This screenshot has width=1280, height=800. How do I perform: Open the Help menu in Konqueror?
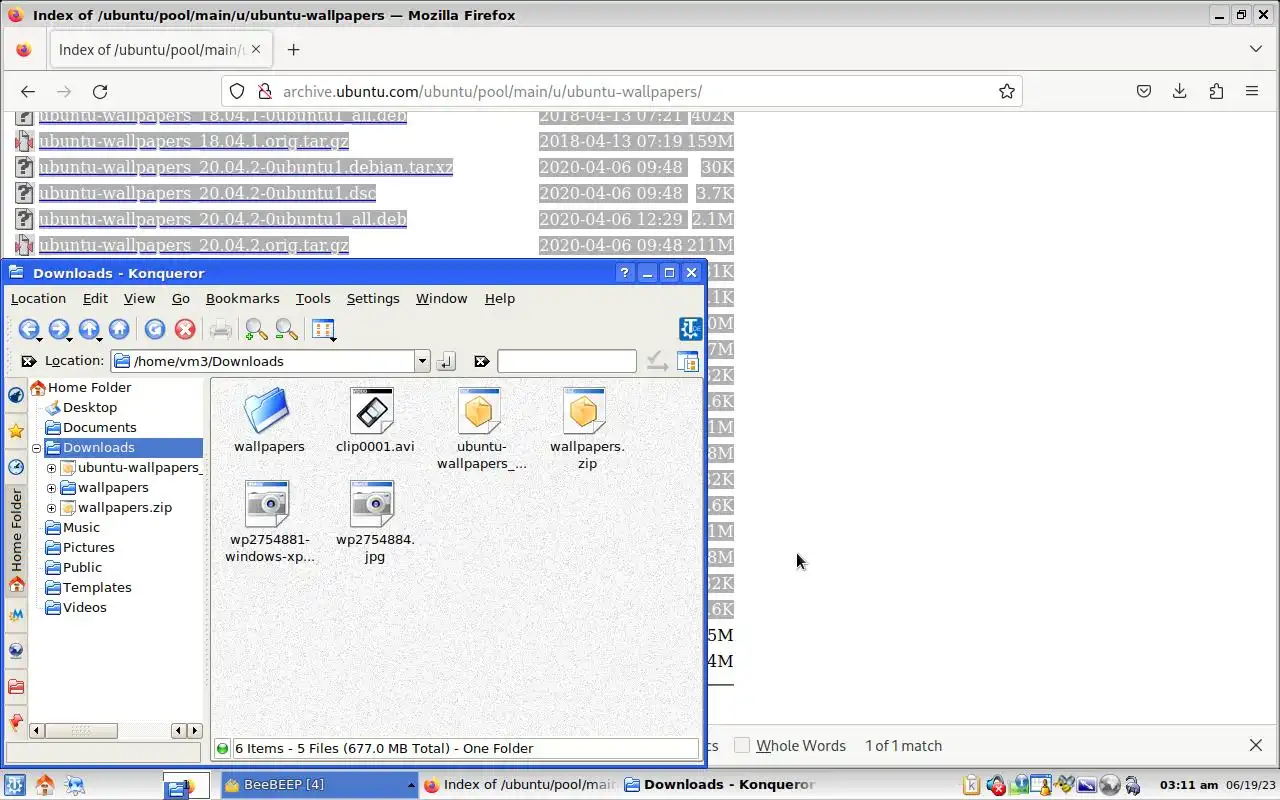(x=499, y=298)
